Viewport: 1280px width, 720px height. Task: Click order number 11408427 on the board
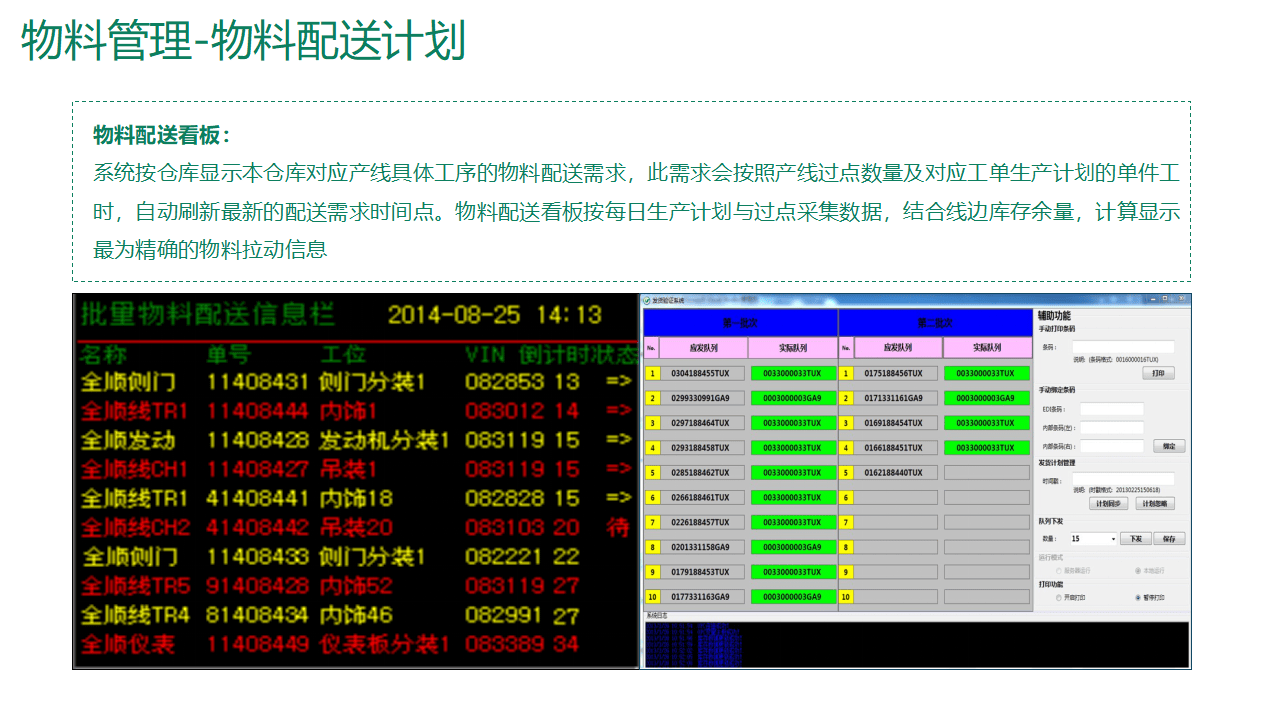point(258,469)
